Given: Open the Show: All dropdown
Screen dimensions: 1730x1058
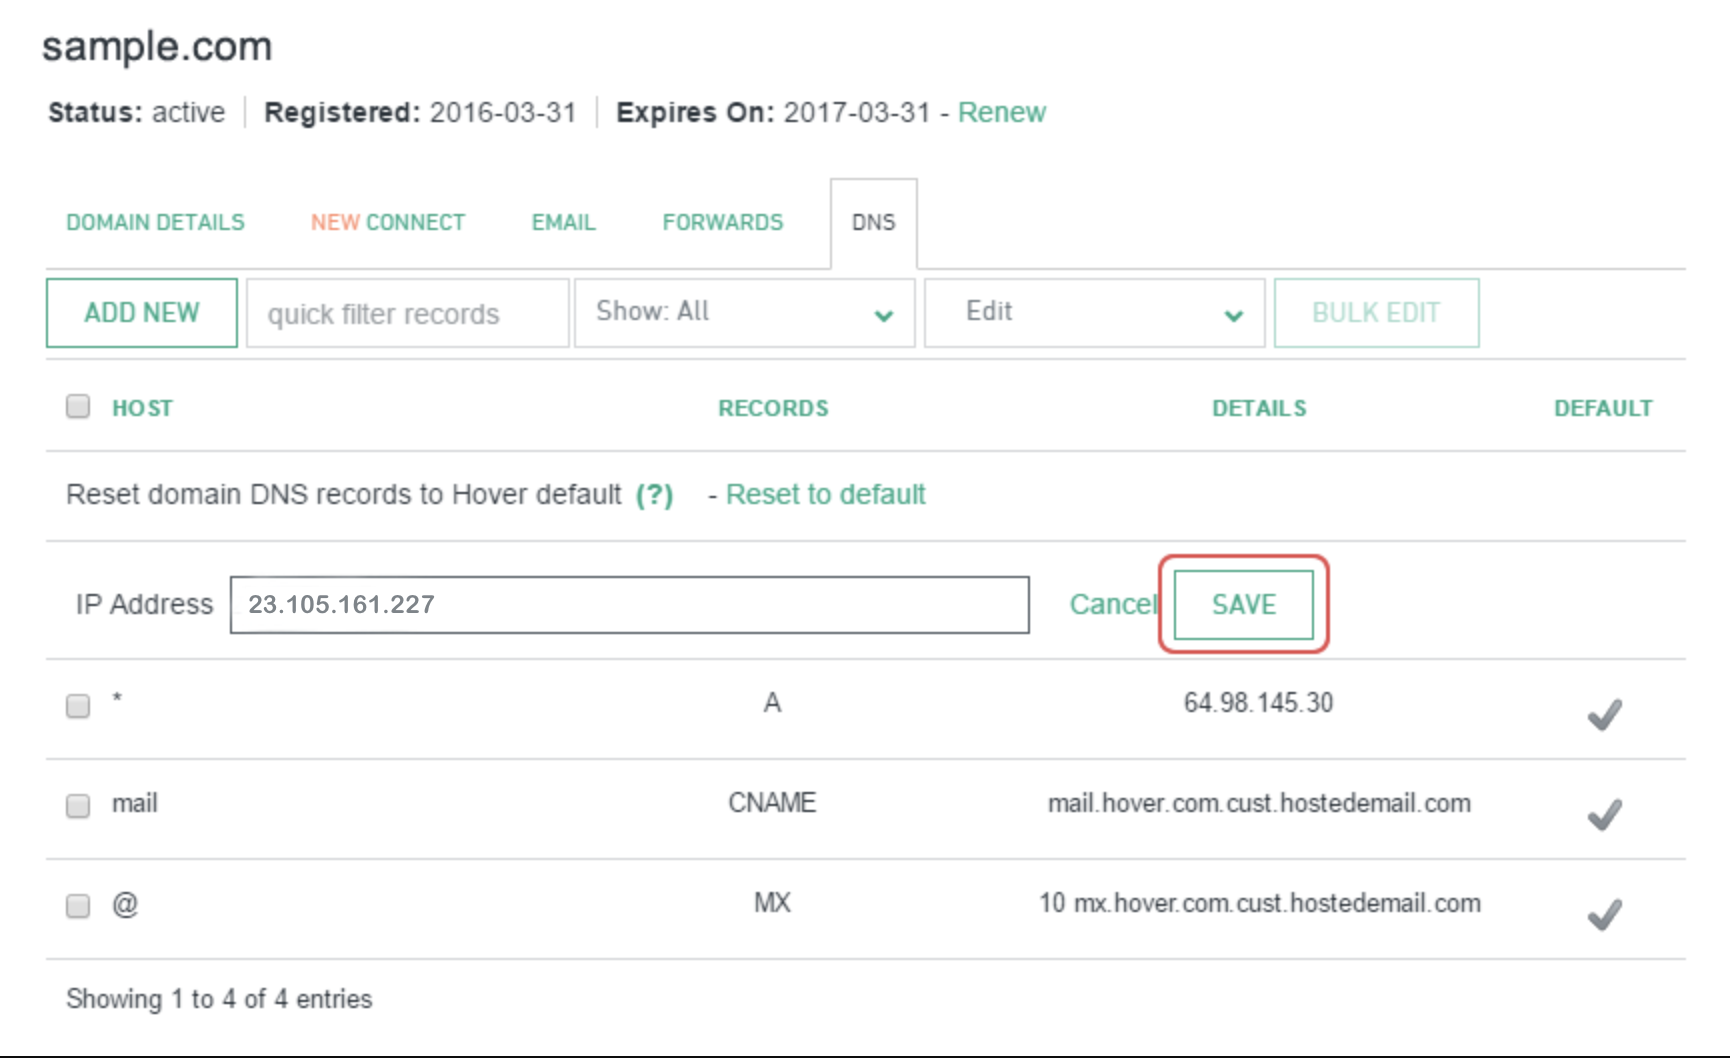Looking at the screenshot, I should tap(744, 313).
